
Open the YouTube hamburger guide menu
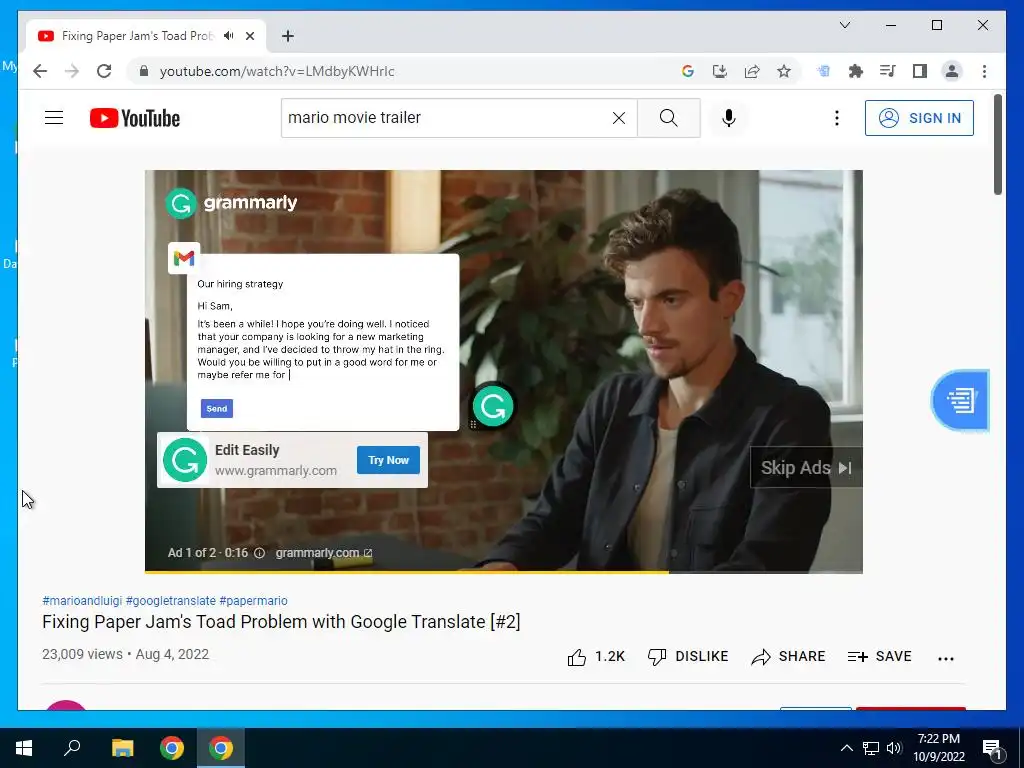(x=54, y=118)
